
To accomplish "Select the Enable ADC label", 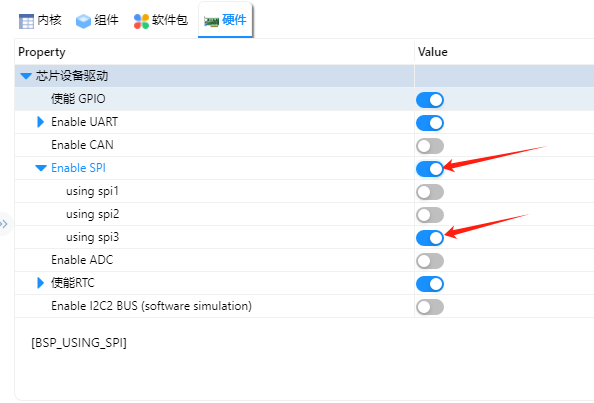I will click(x=82, y=260).
